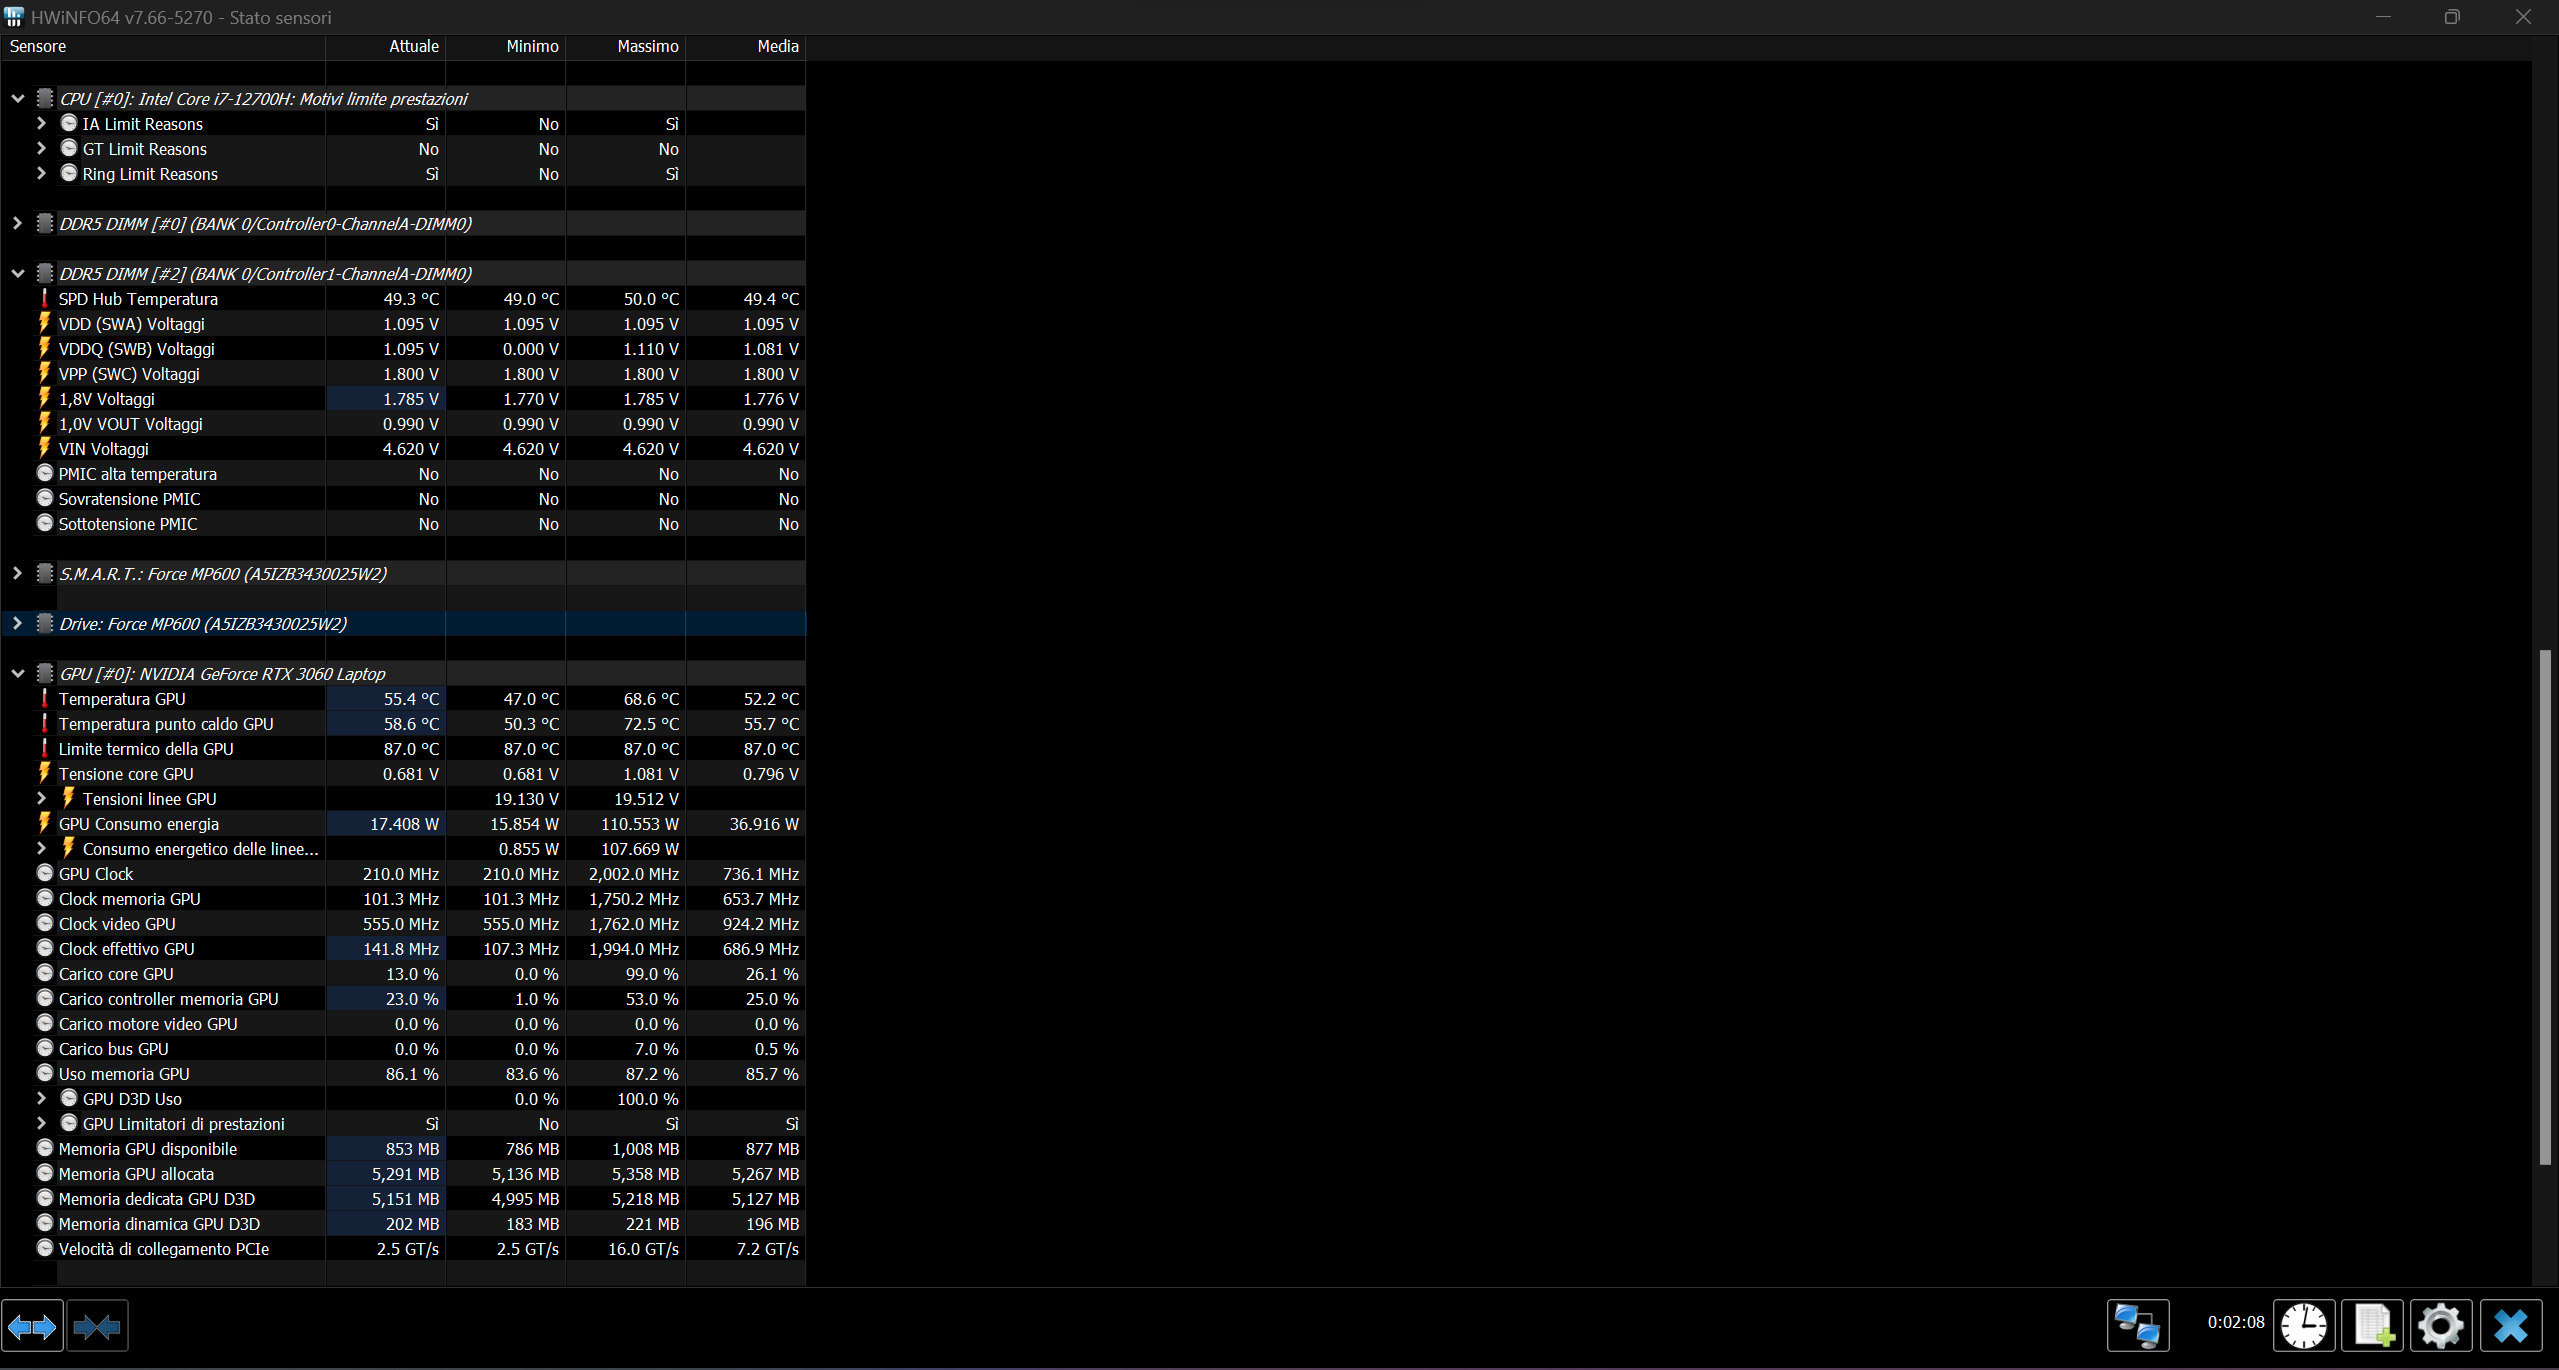Click the circle icon of Velocità di collegamento PCIe

[x=45, y=1248]
